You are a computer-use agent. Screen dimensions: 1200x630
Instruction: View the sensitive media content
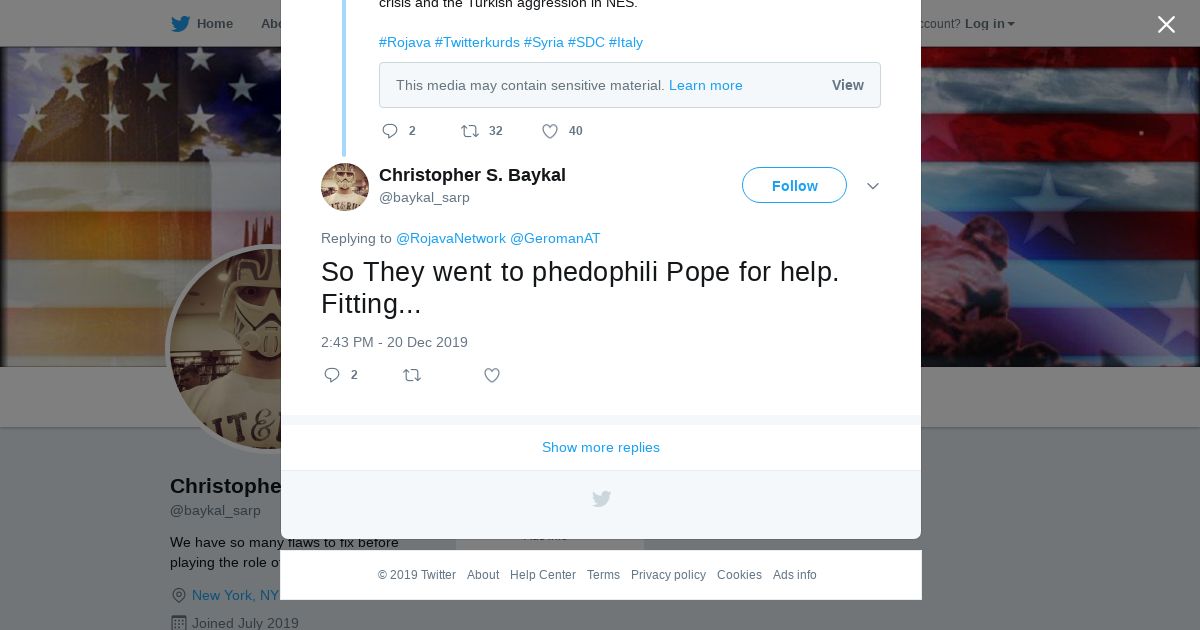pyautogui.click(x=847, y=85)
